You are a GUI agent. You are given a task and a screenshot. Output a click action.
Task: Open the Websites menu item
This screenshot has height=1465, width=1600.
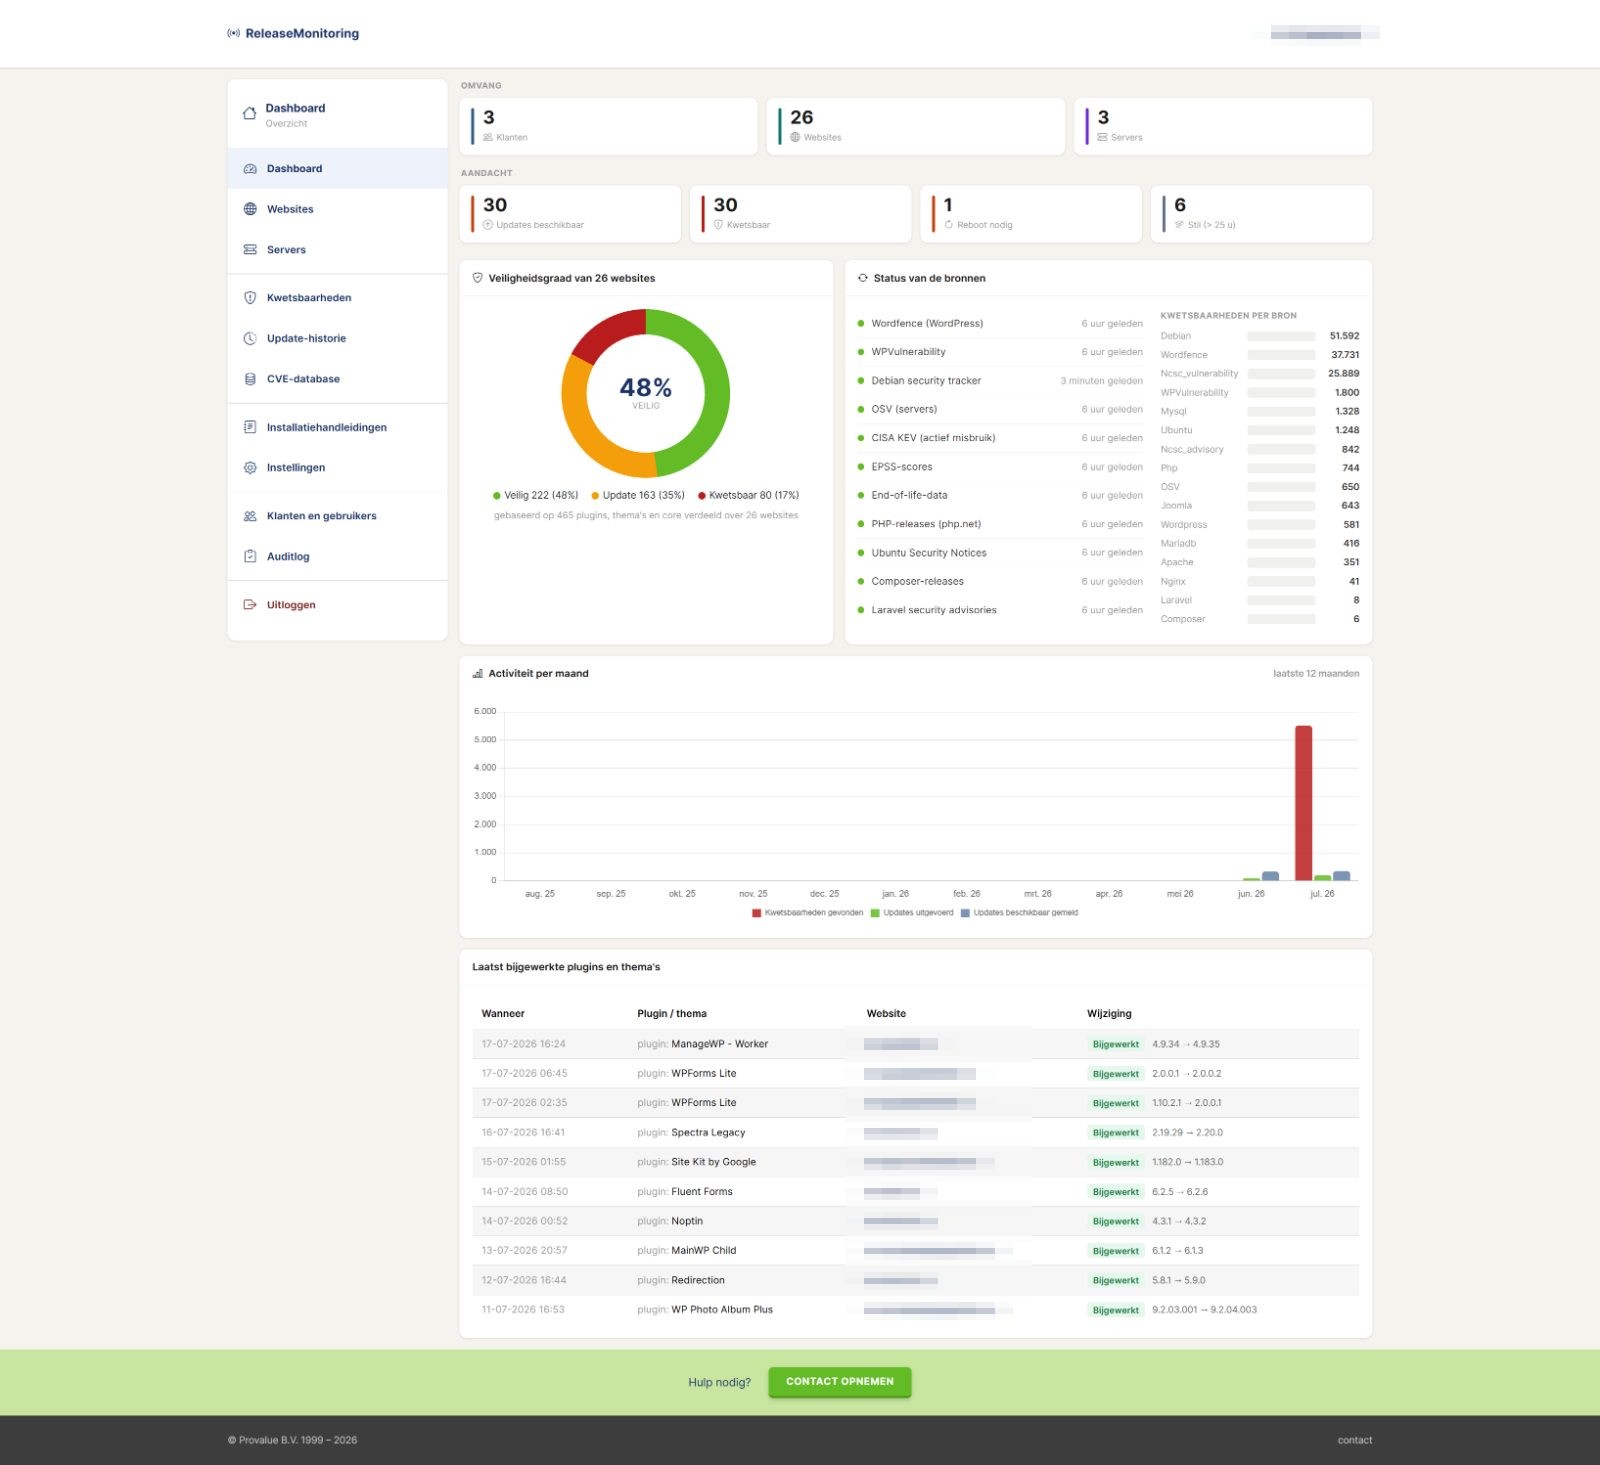(x=337, y=209)
